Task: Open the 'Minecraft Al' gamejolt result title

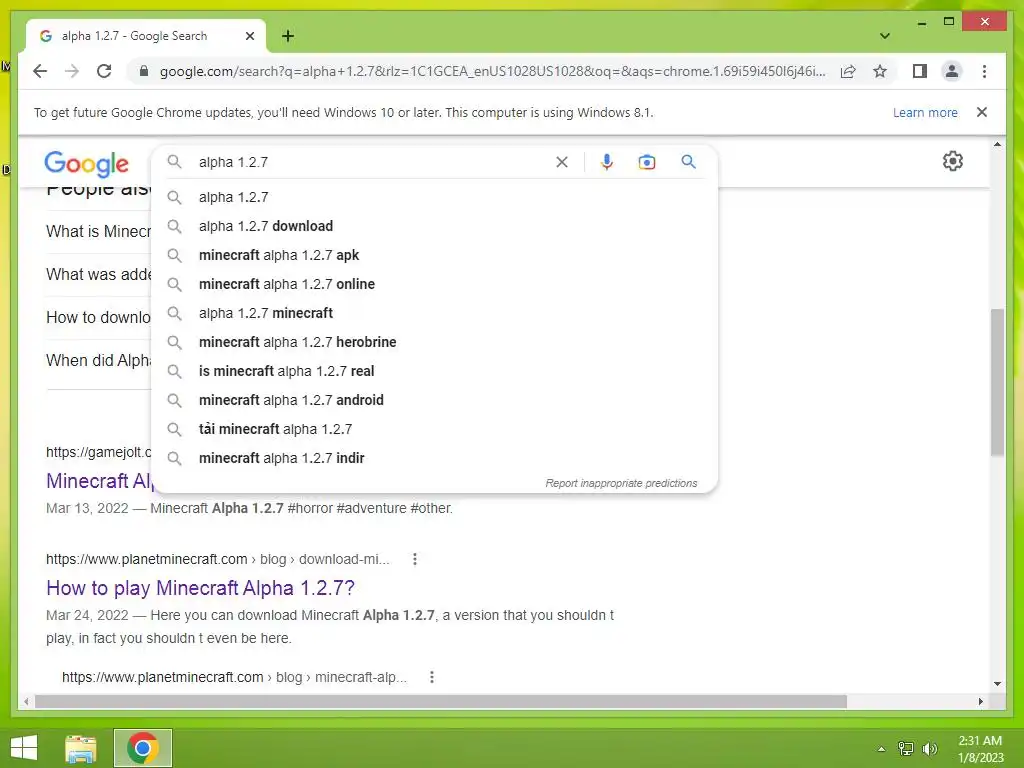Action: pos(99,481)
